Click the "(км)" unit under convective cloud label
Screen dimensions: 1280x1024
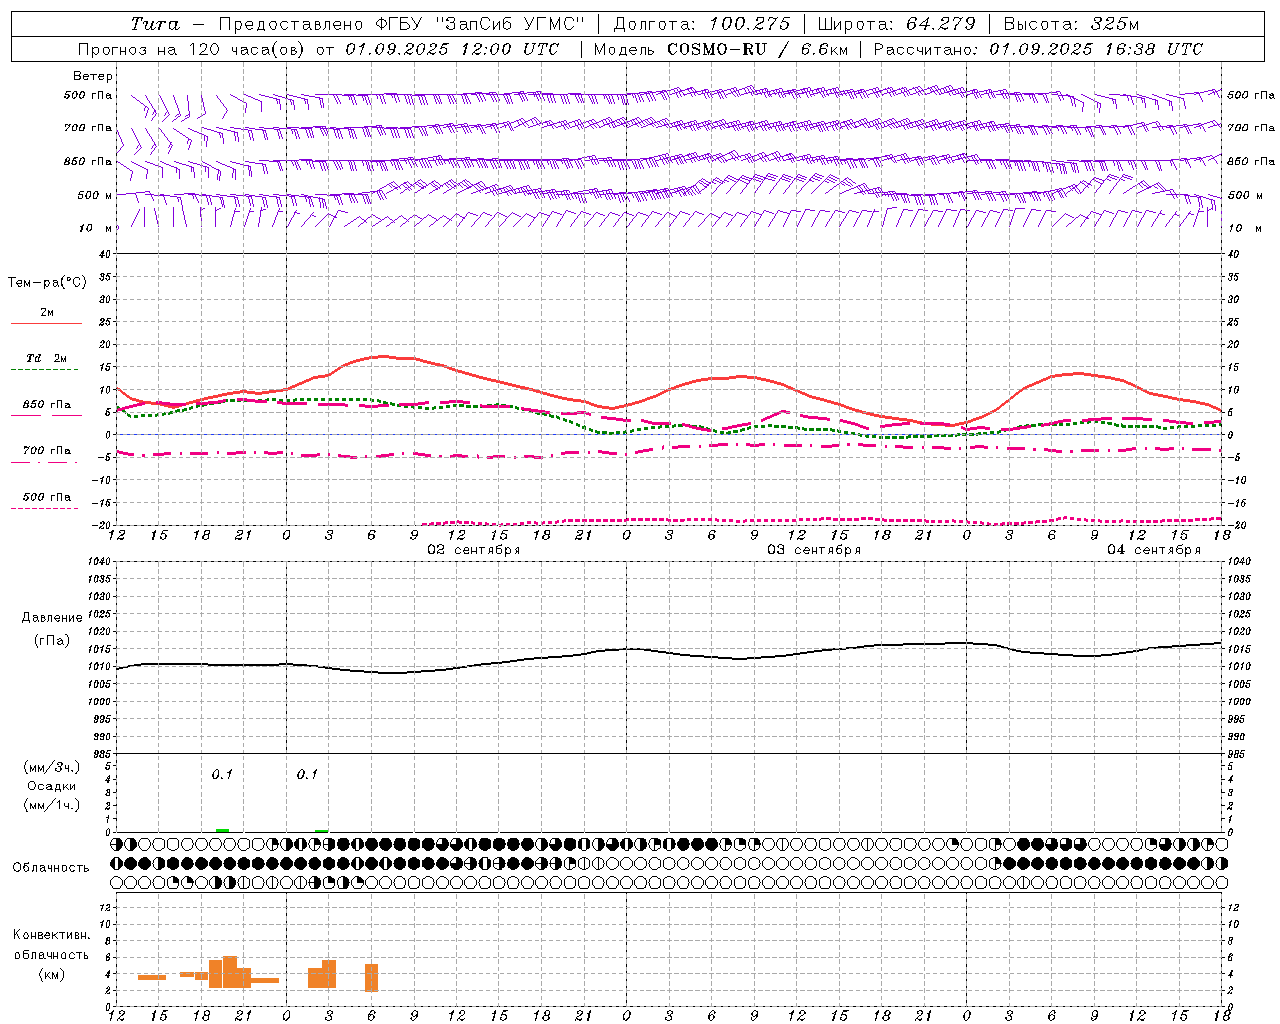(x=51, y=974)
